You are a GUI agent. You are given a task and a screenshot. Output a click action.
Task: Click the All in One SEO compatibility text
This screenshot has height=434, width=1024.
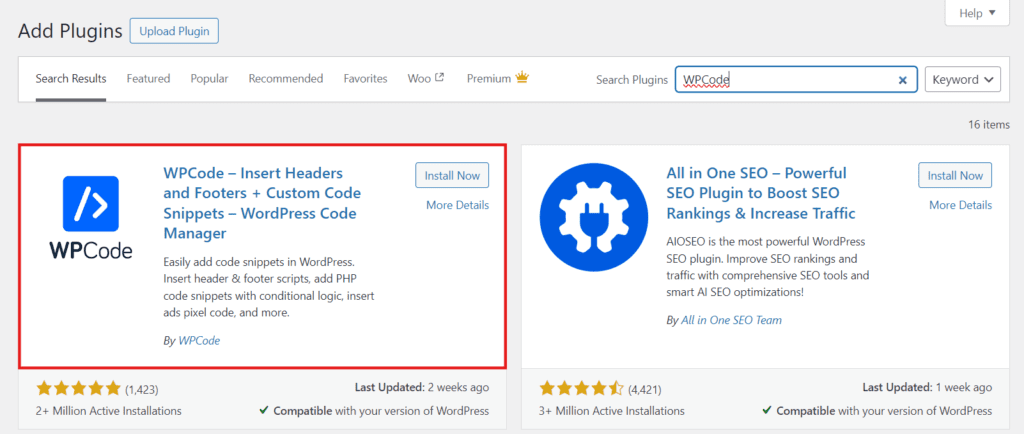coord(878,411)
